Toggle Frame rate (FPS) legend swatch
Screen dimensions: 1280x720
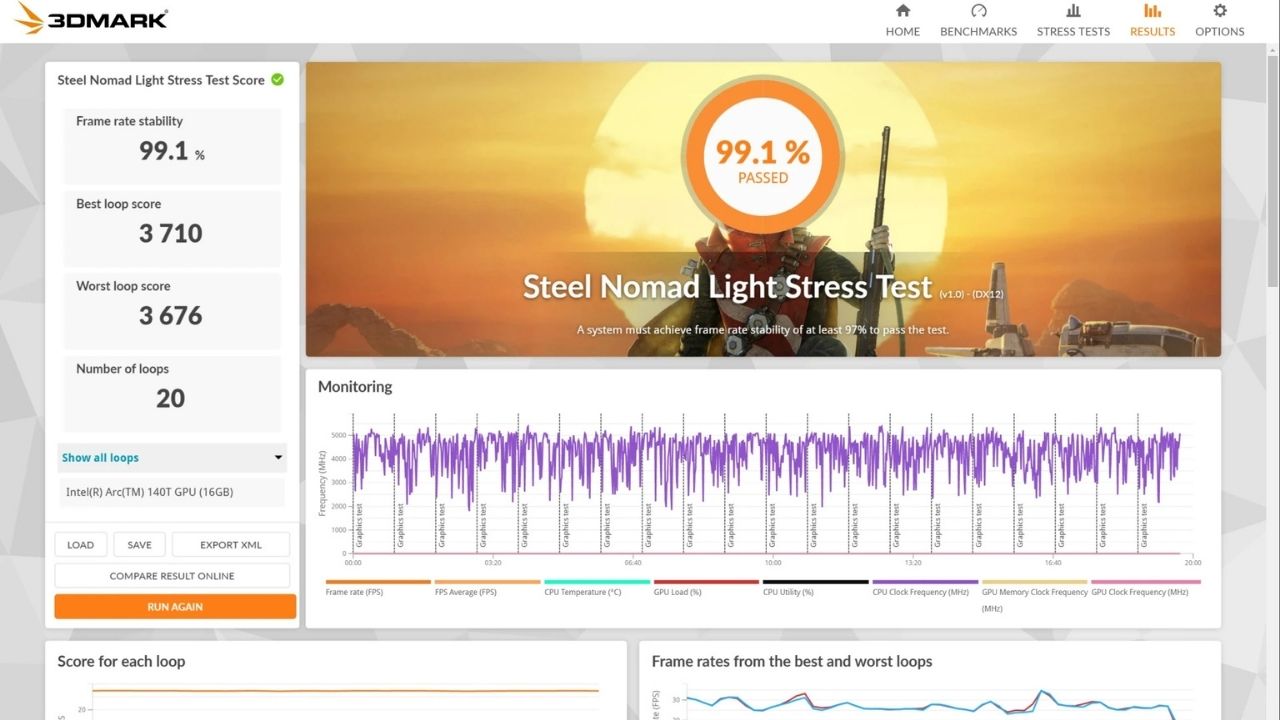tap(378, 582)
